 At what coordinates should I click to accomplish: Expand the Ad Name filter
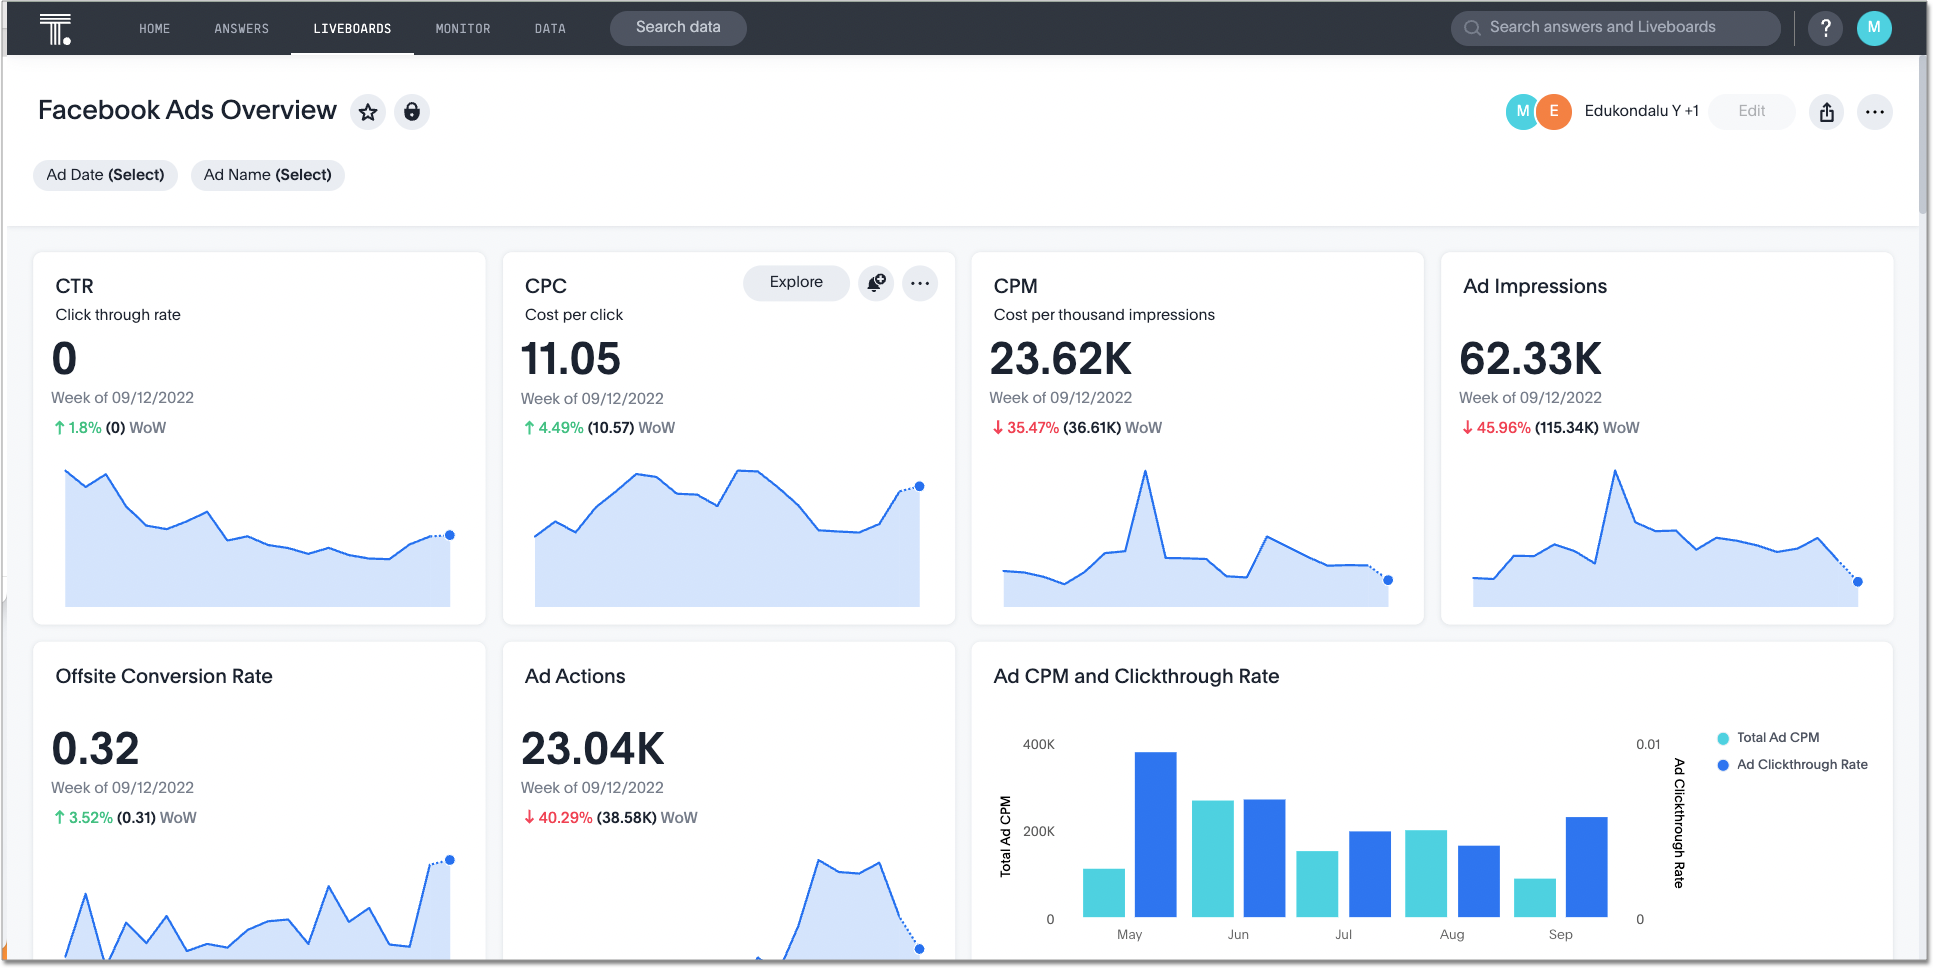coord(267,175)
